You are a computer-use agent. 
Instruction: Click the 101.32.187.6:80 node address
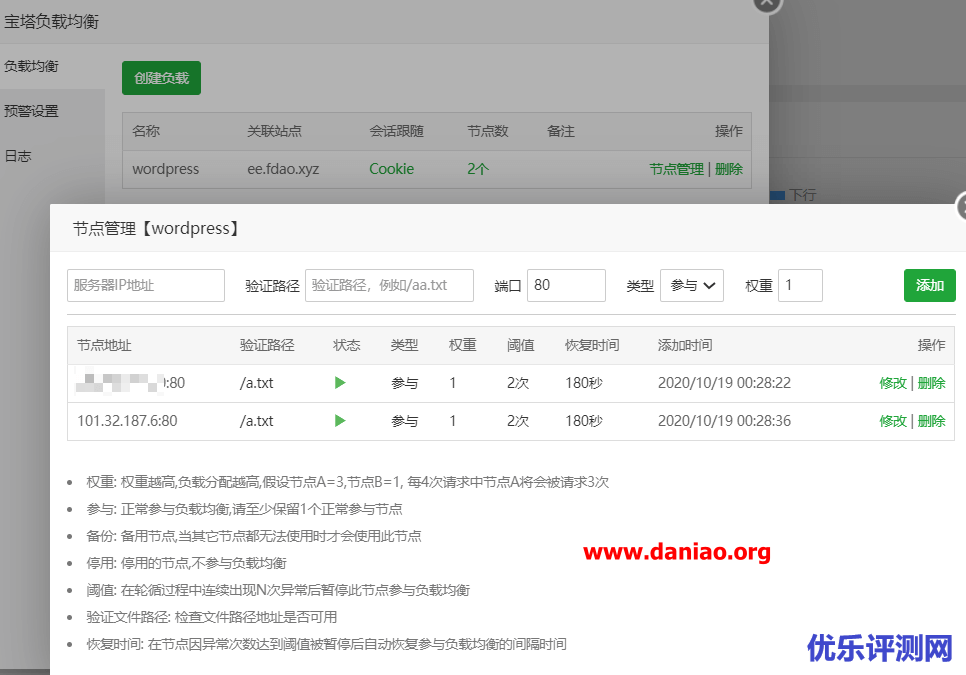tap(127, 421)
